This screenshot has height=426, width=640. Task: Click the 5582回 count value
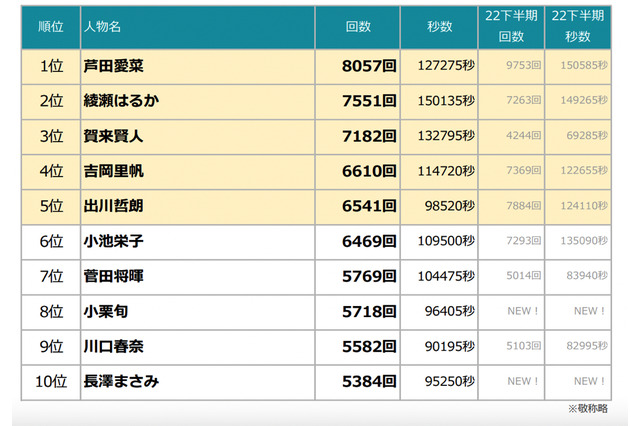pyautogui.click(x=369, y=346)
